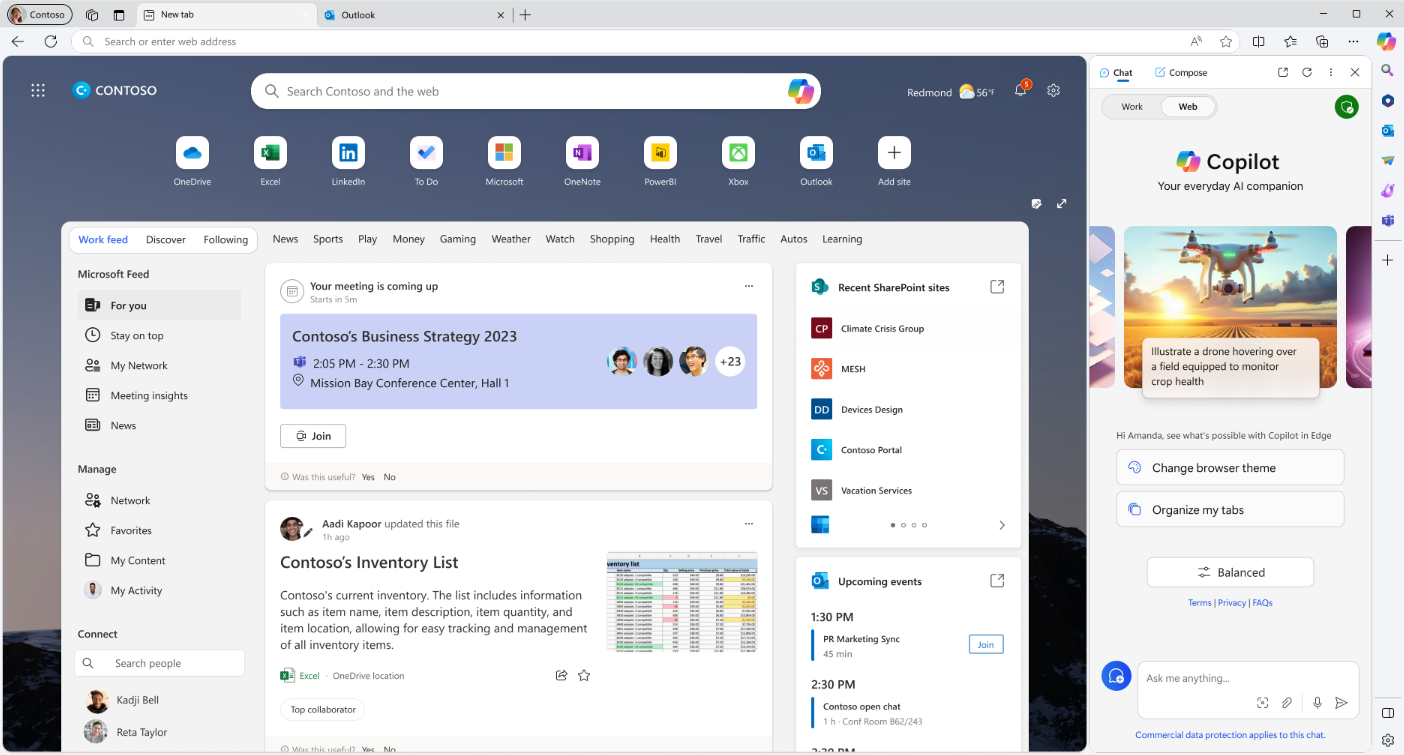The image size is (1404, 755).
Task: Go to next SharePoint sites page arrow
Action: [1002, 525]
